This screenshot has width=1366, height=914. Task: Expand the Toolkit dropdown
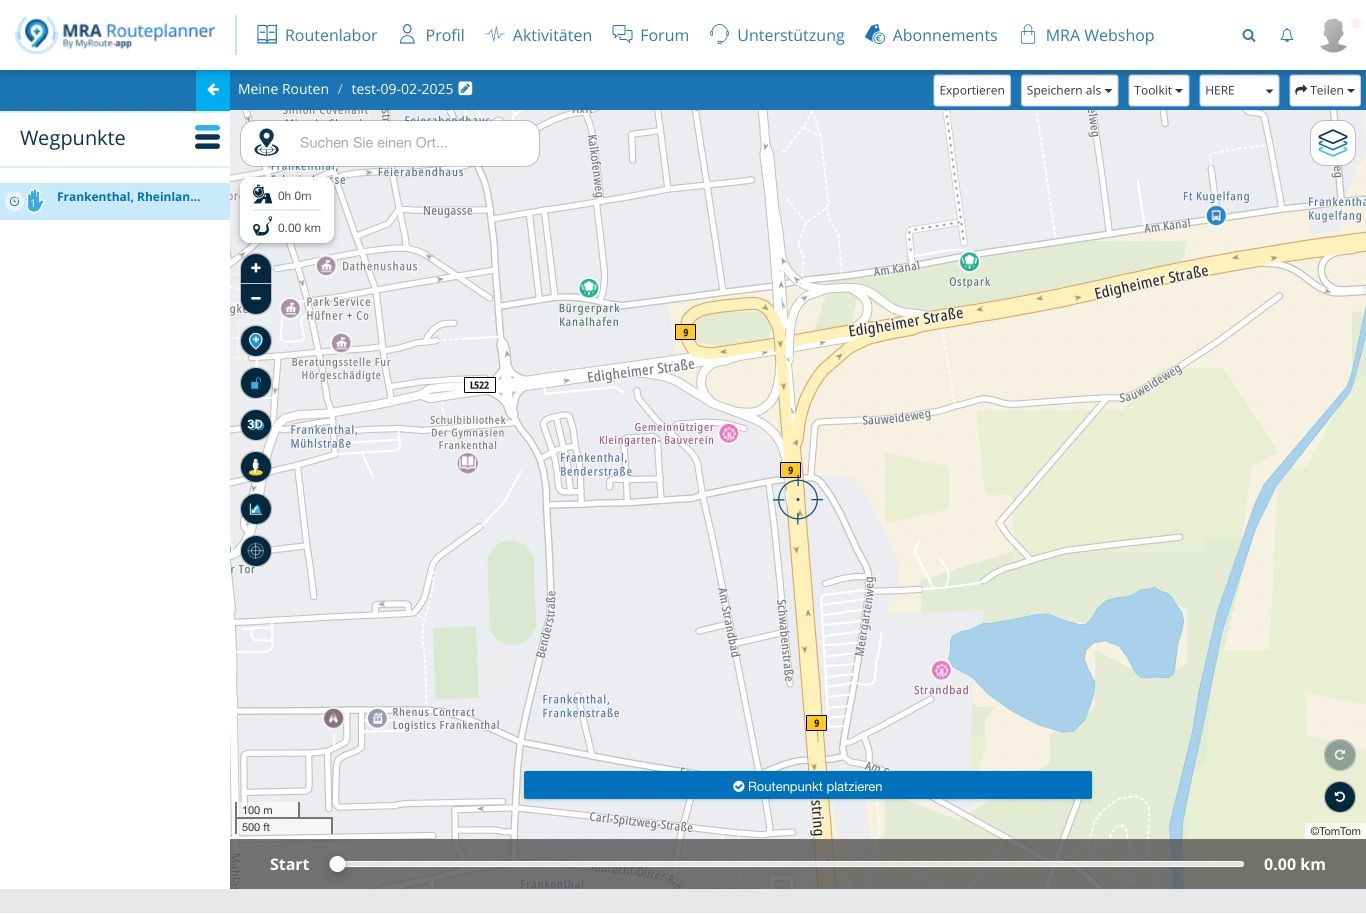click(x=1158, y=90)
